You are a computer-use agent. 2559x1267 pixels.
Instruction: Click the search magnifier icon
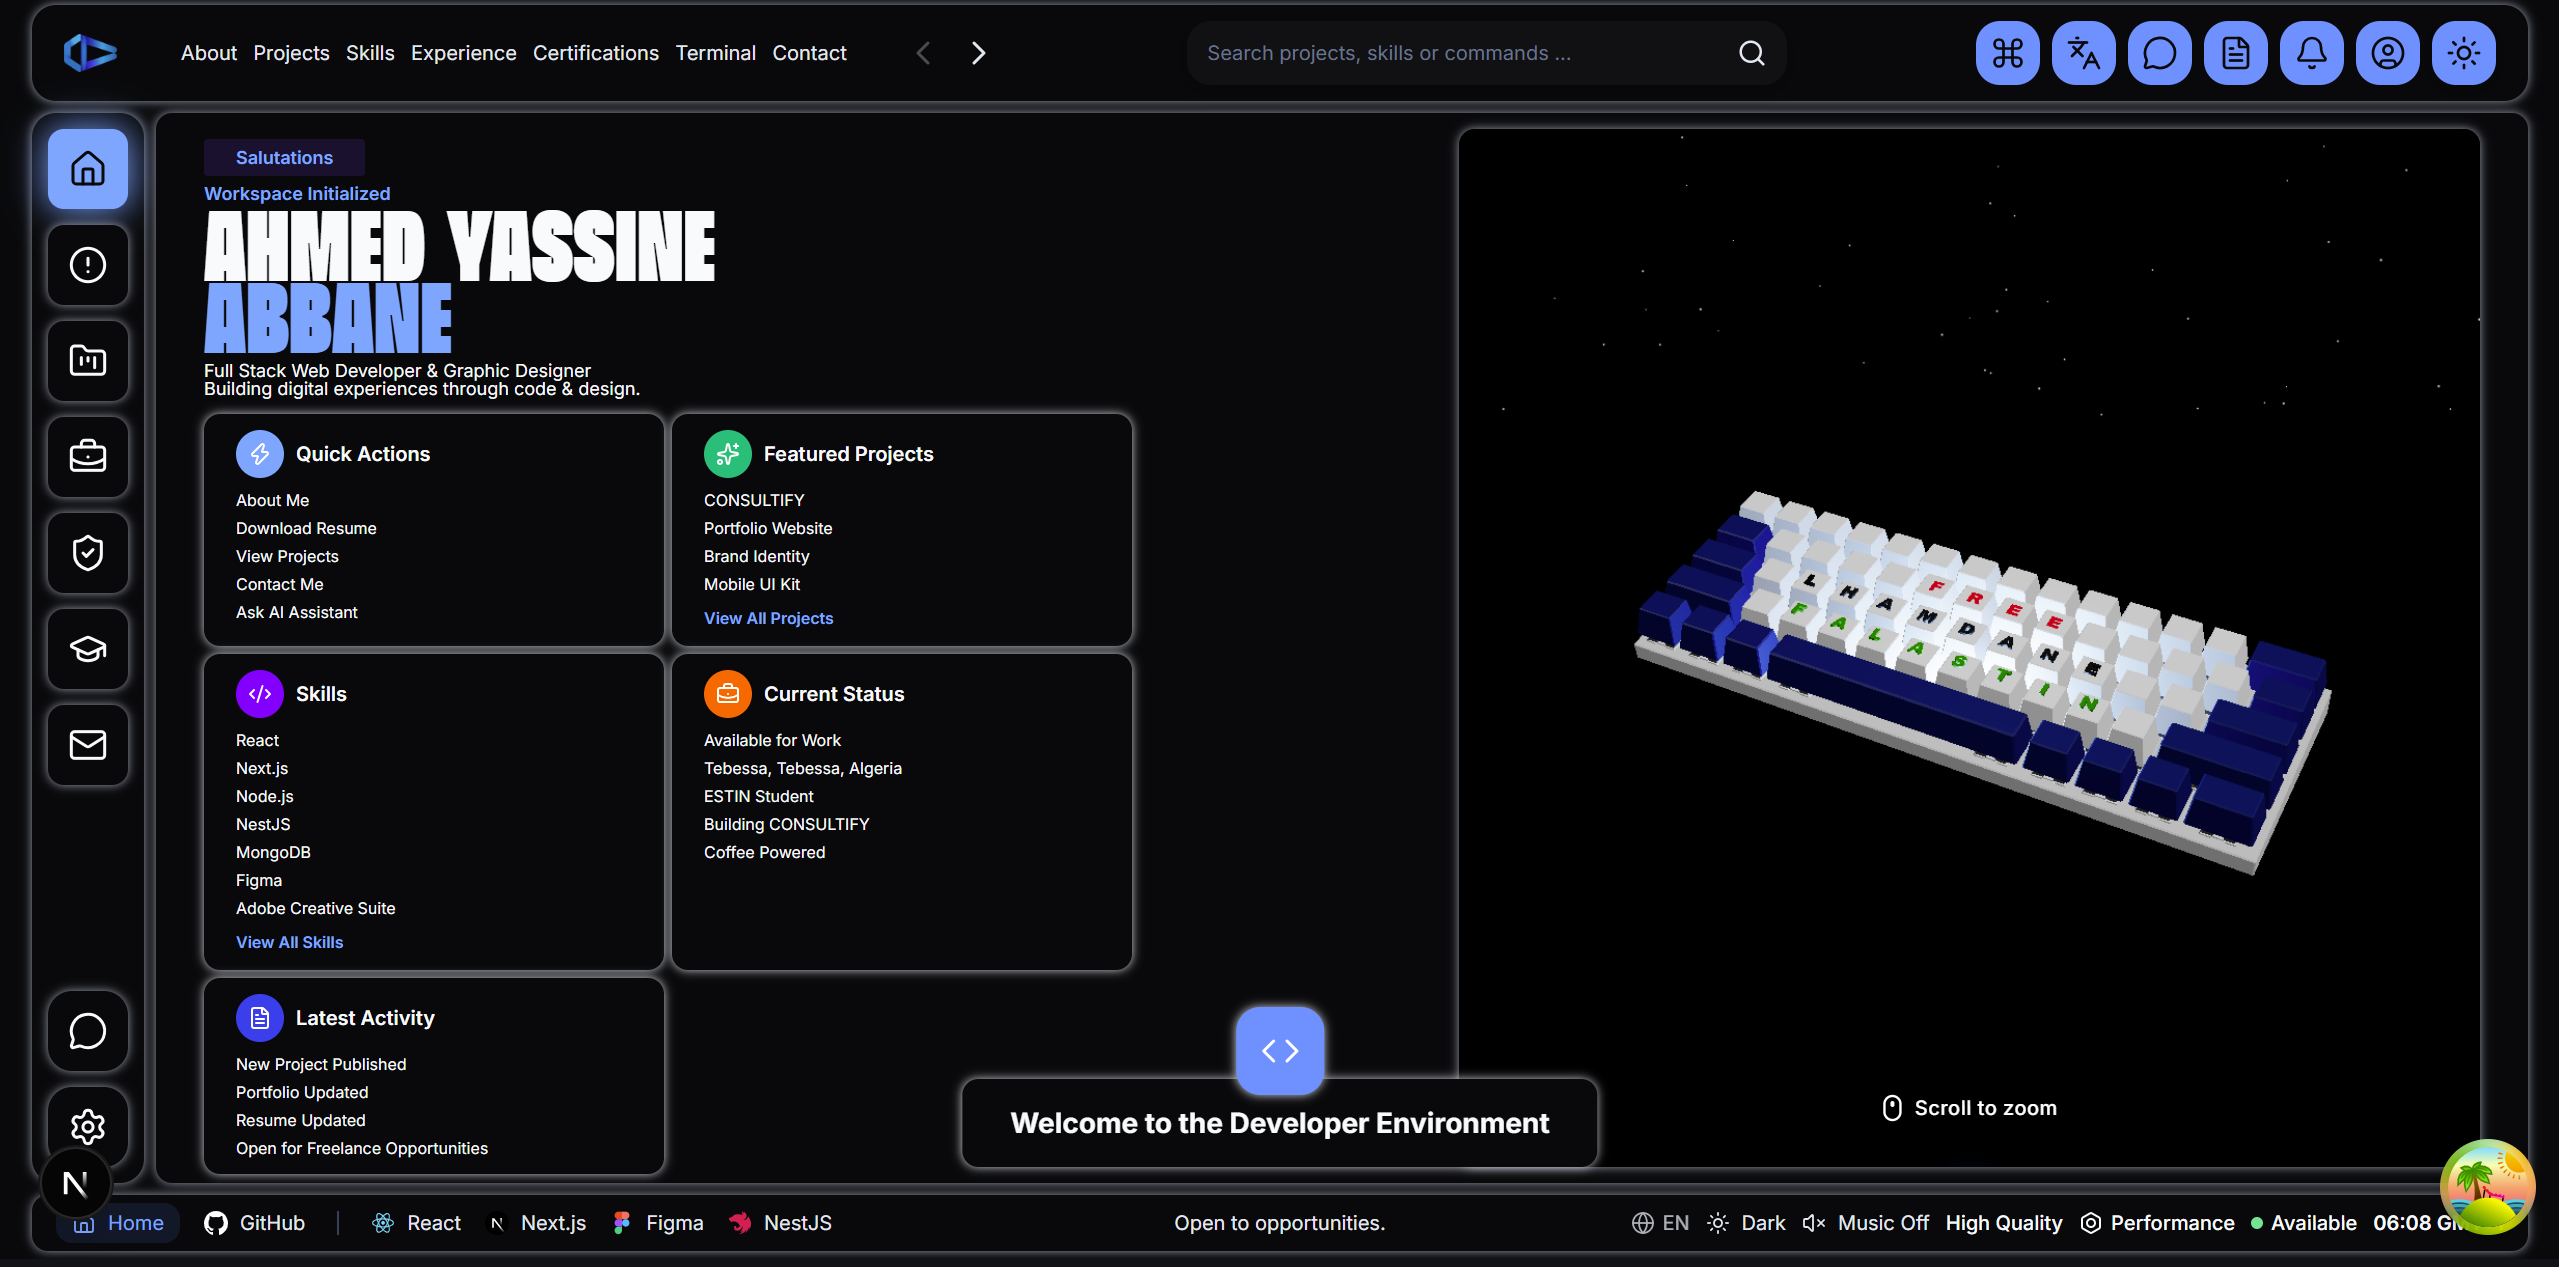click(1751, 53)
